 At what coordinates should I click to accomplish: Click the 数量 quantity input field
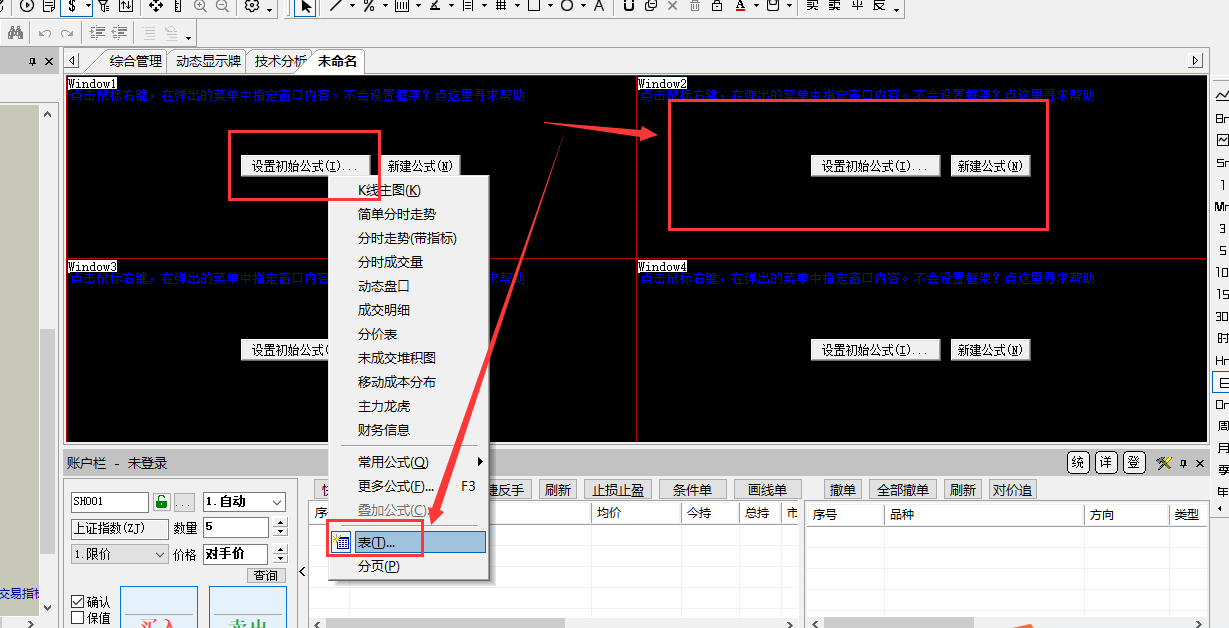(236, 527)
